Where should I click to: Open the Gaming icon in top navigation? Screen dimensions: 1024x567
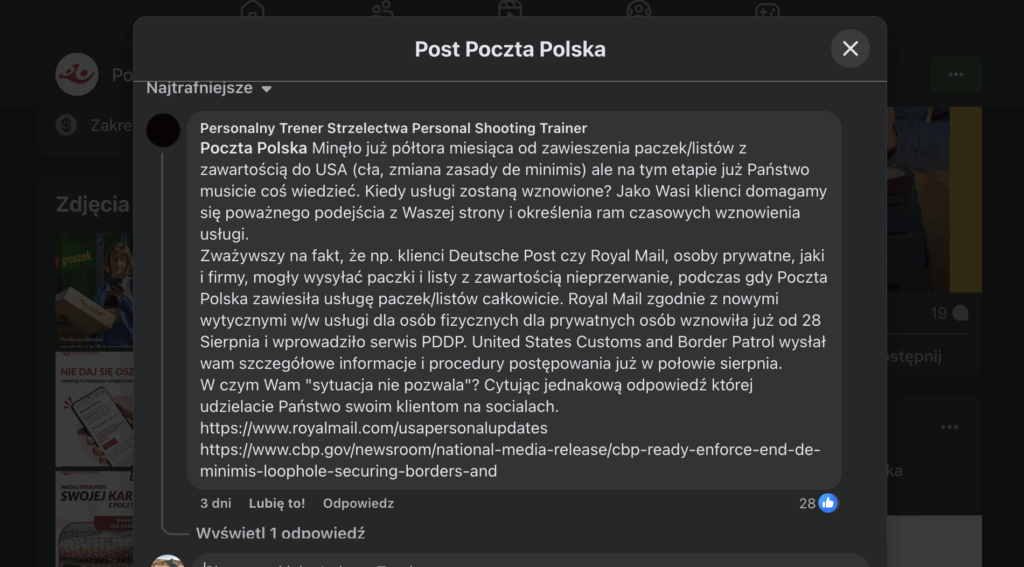[x=767, y=10]
